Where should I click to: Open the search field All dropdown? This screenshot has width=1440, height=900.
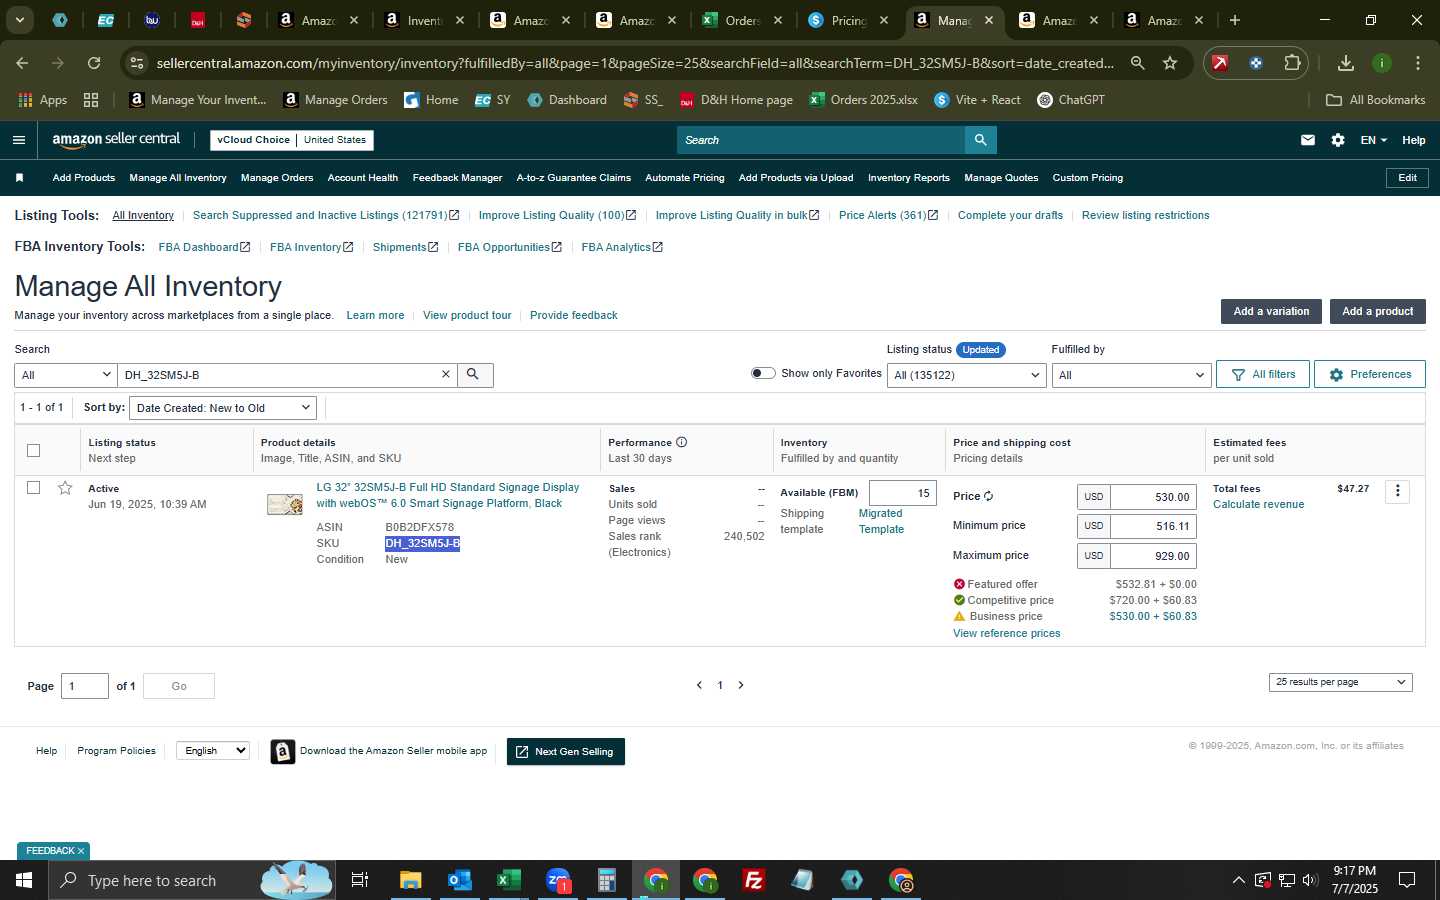[x=65, y=375]
